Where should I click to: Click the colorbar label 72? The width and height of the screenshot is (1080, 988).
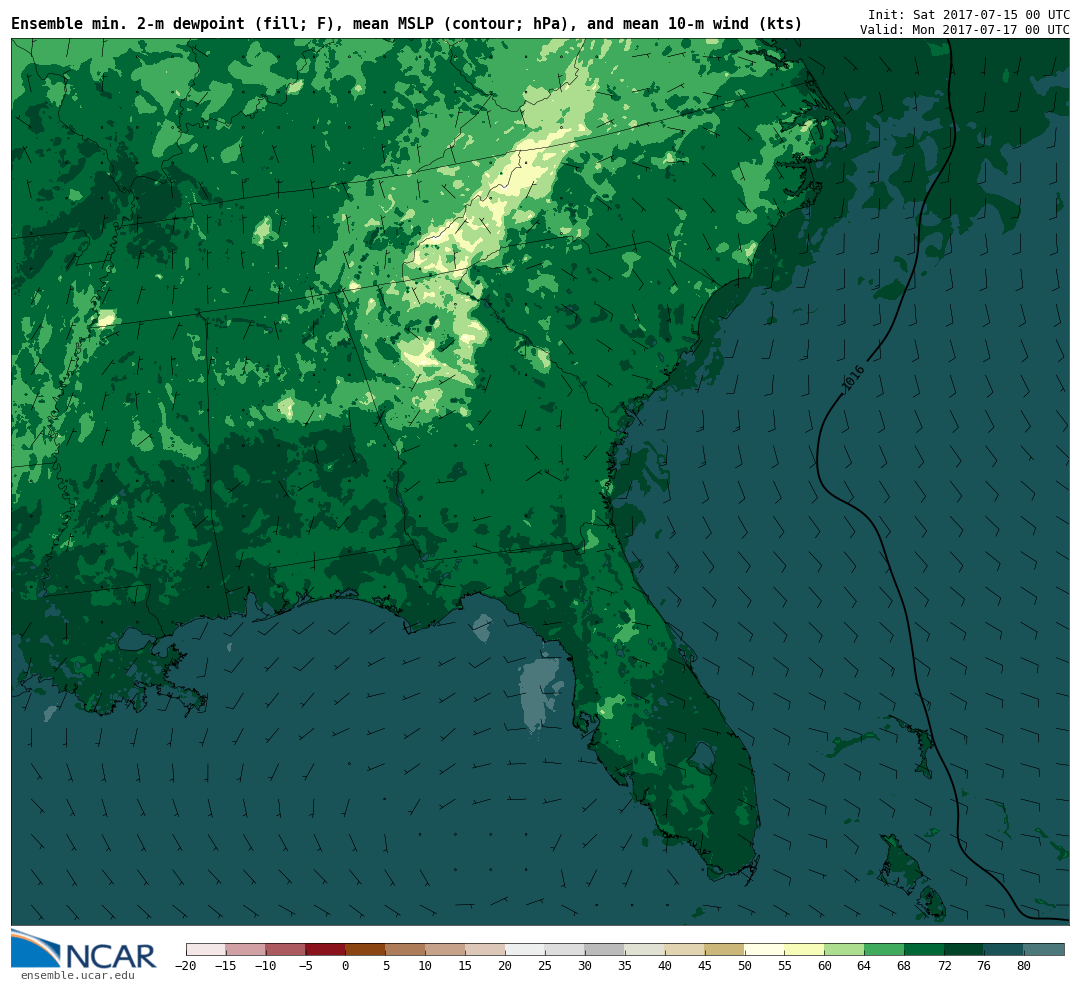[944, 966]
